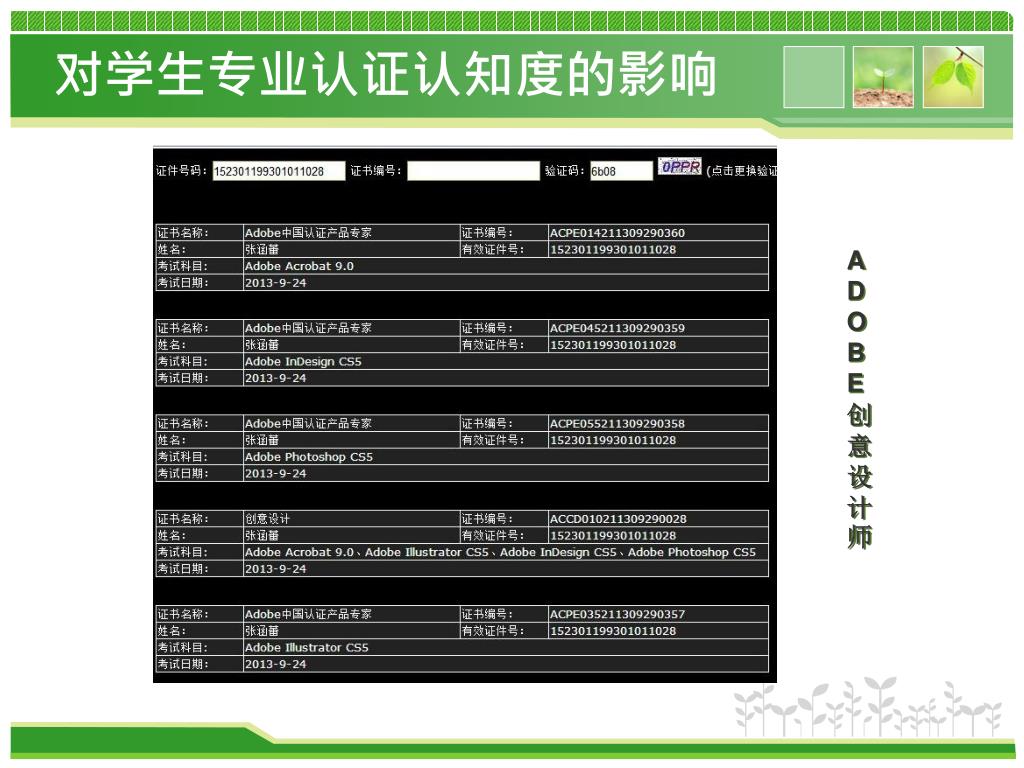
Task: Click the slide title 对学生专业认证认知度的影响
Action: pyautogui.click(x=386, y=74)
